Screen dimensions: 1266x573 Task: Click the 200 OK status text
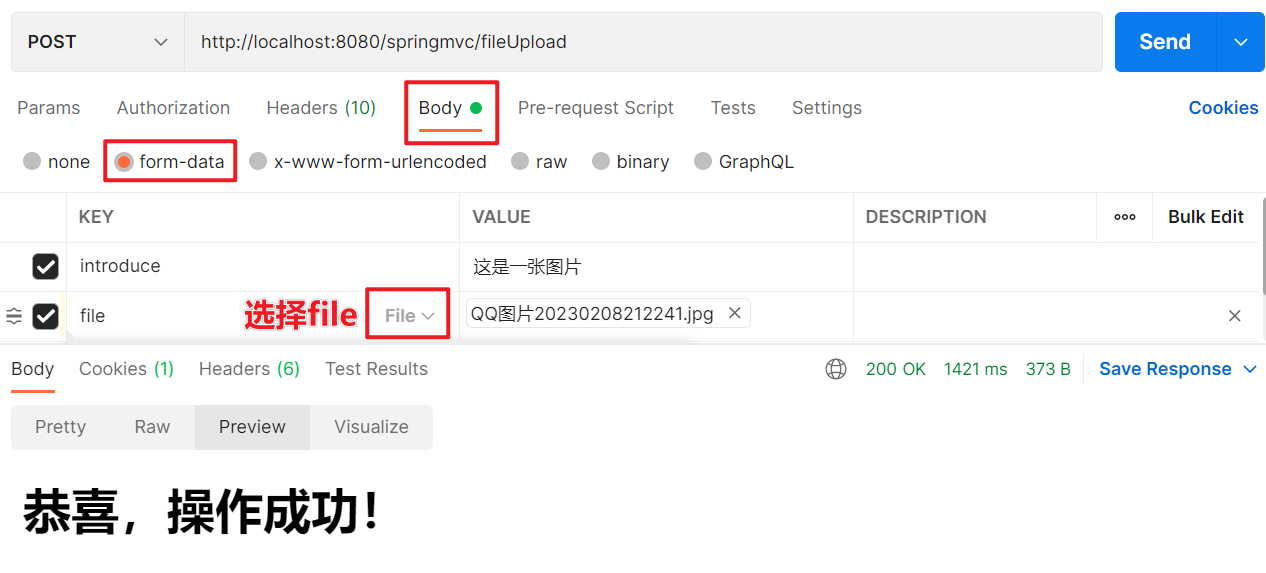coord(896,369)
